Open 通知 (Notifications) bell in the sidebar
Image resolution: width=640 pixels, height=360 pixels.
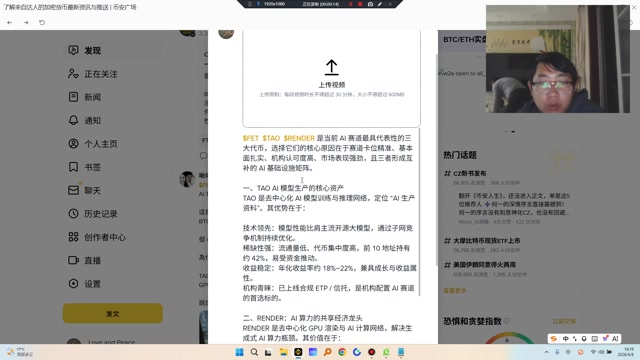pyautogui.click(x=84, y=120)
